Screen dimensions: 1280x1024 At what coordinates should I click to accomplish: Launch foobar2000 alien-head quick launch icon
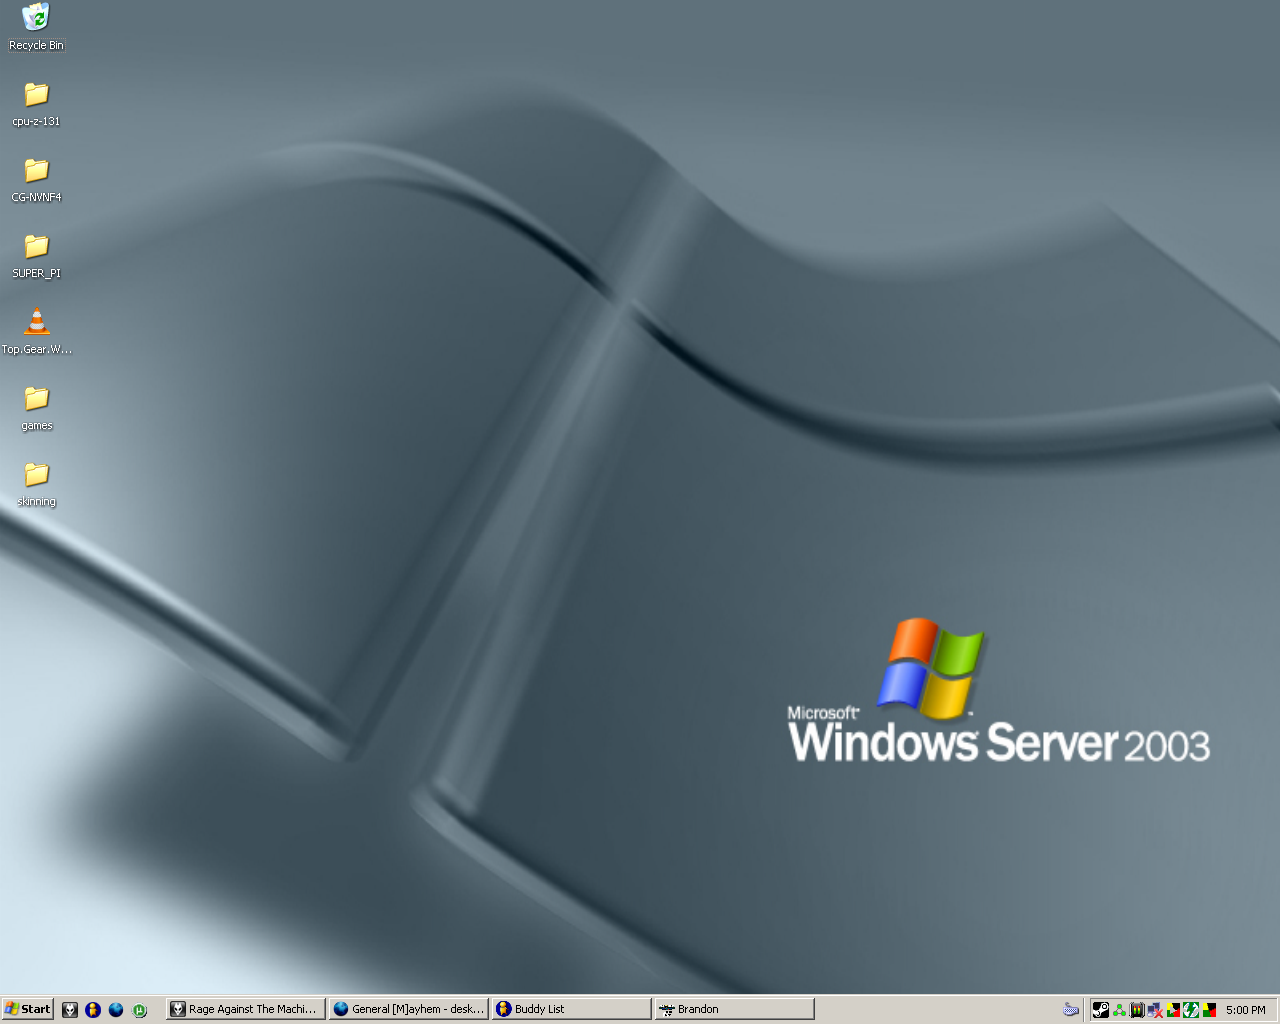tap(69, 1010)
